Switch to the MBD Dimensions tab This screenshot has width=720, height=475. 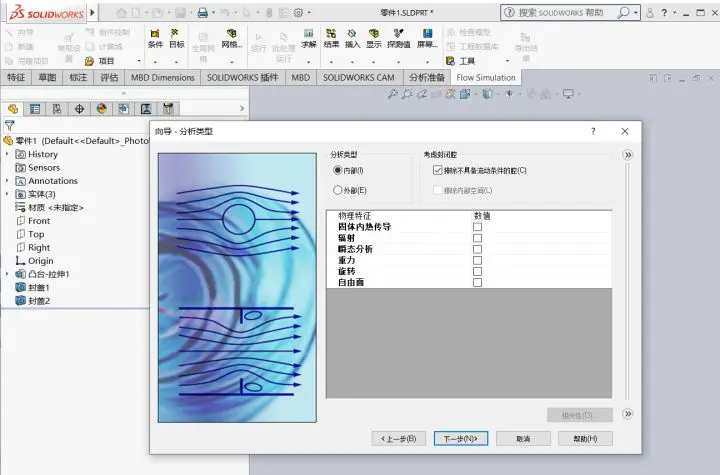163,78
